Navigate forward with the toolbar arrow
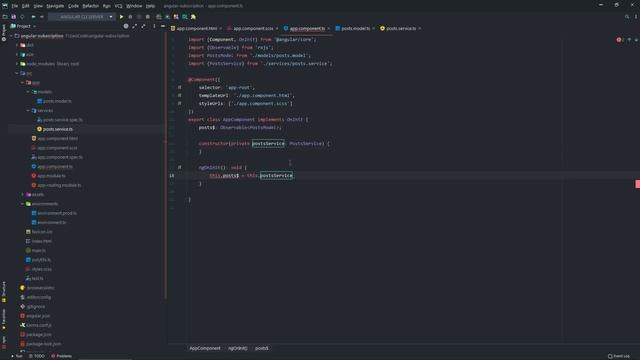 42,17
